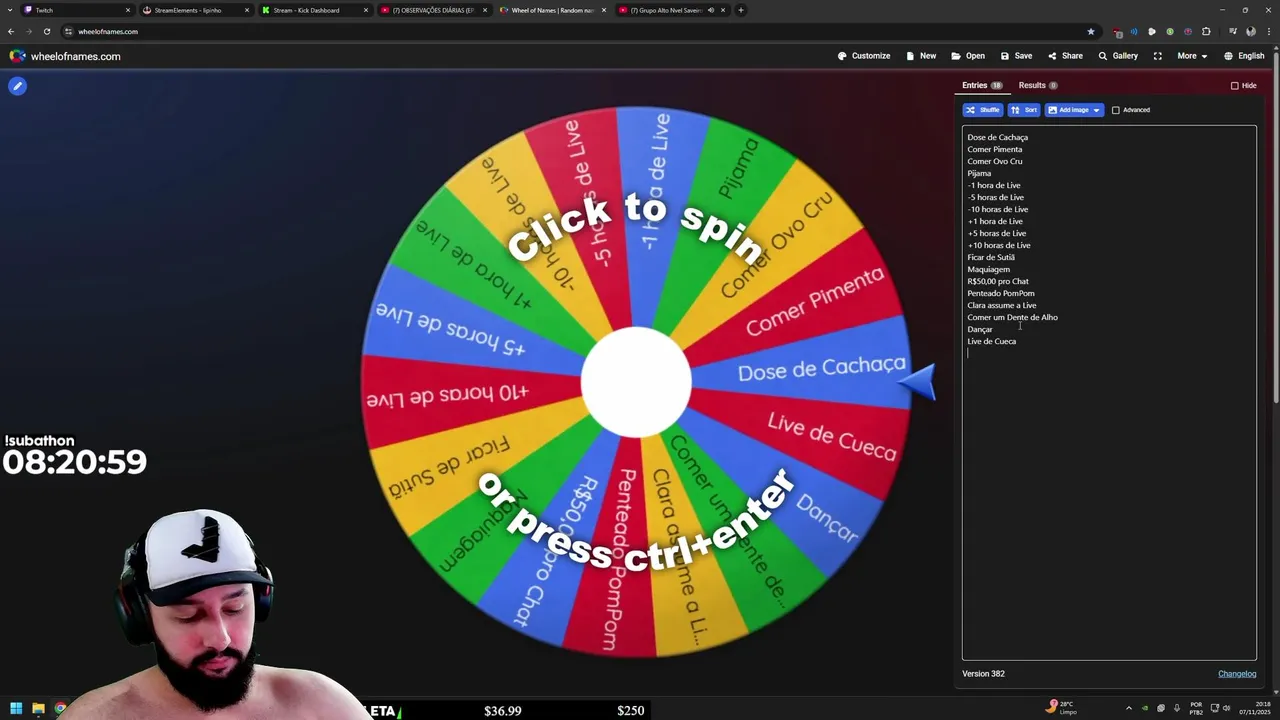Switch to OBSERVAÇÕES DIÁRIAS YouTube tab
1280x720 pixels.
433,10
